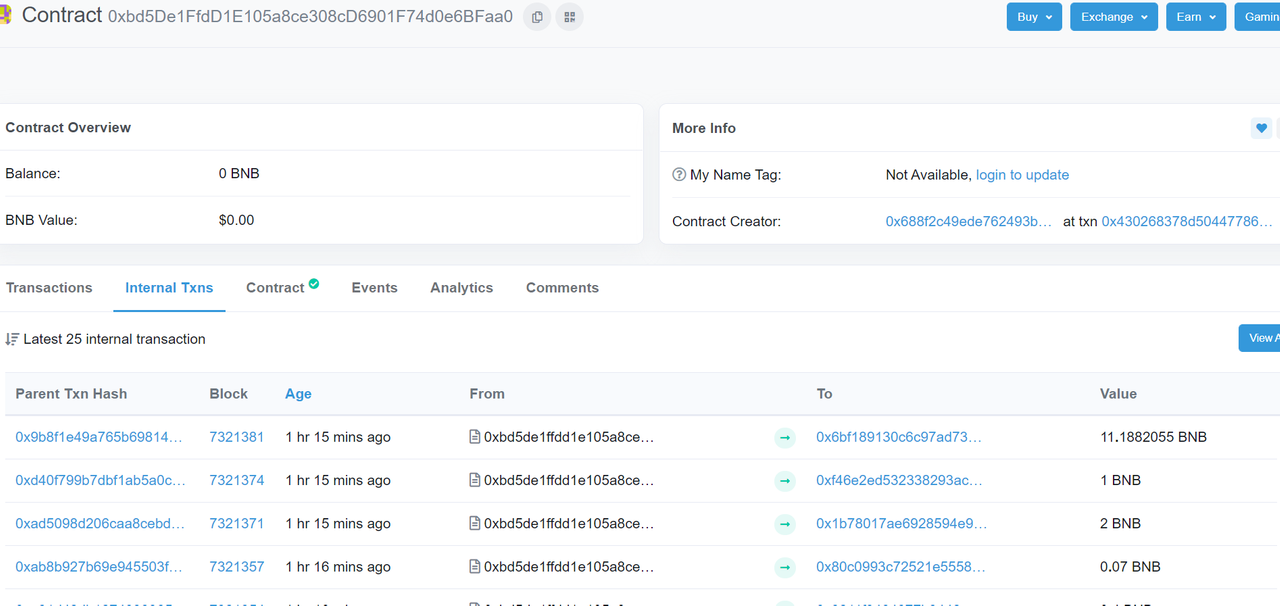The width and height of the screenshot is (1280, 606).
Task: Expand the Exchange dropdown
Action: 1114,17
